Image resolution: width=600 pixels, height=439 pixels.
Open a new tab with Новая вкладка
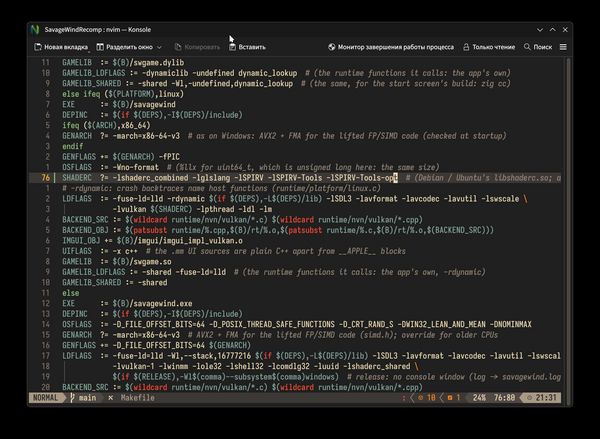pyautogui.click(x=61, y=47)
